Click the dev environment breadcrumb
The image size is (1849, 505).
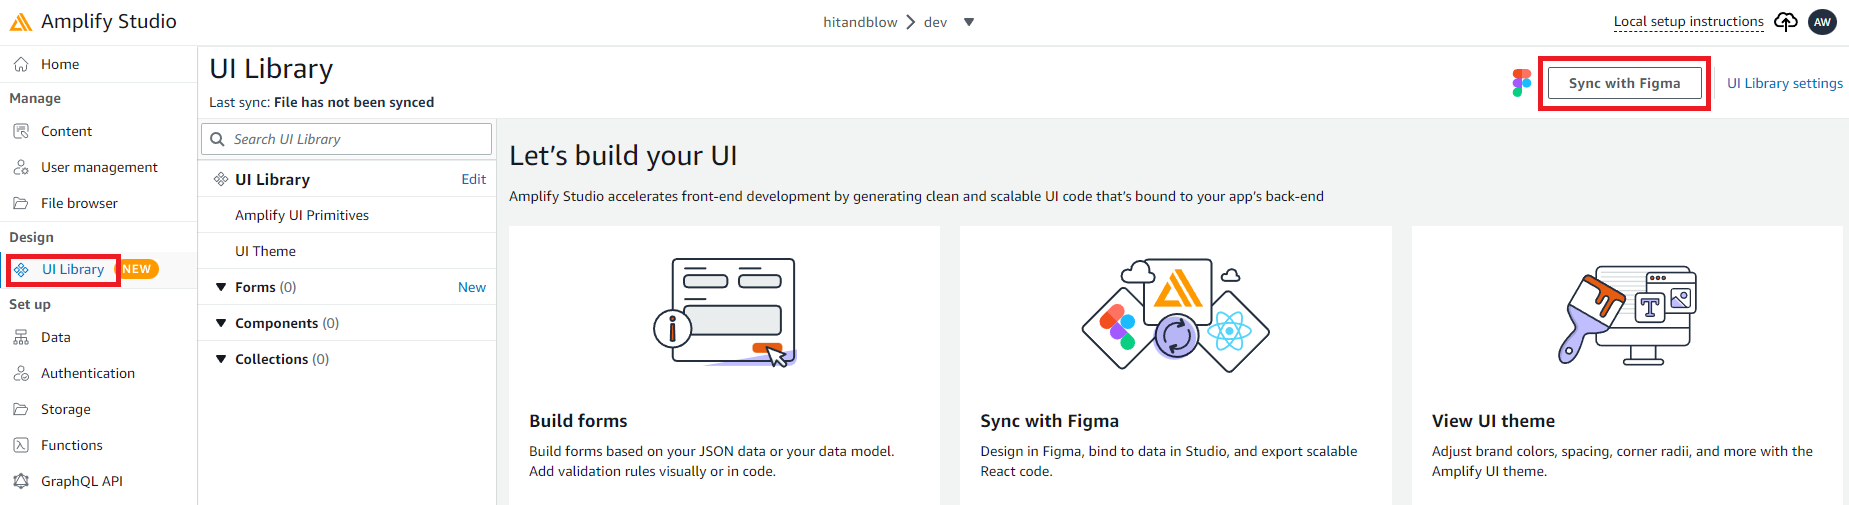click(935, 22)
